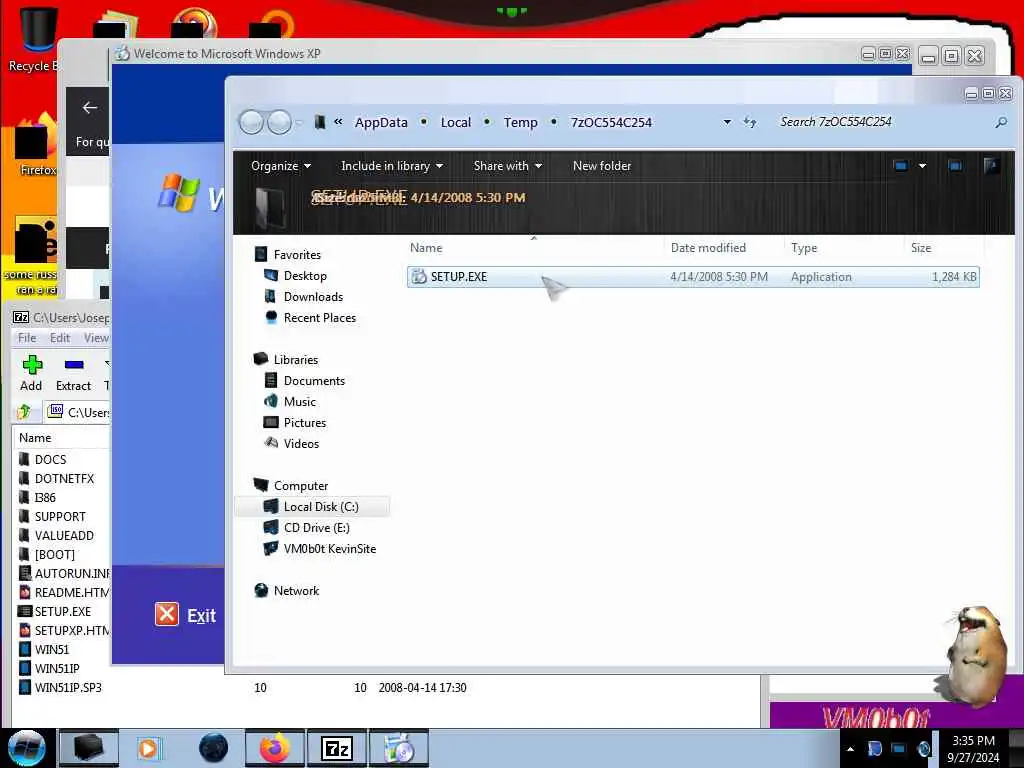Show hidden system tray icons arrow
The height and width of the screenshot is (768, 1024).
tap(850, 748)
